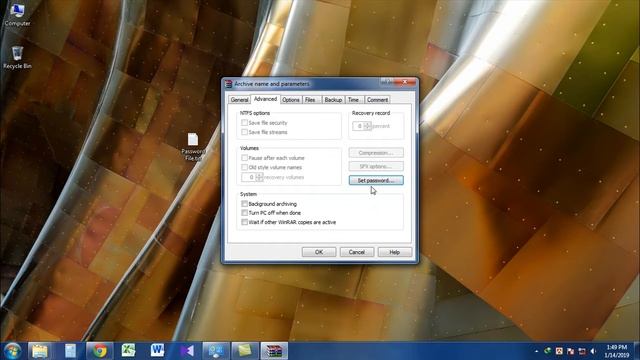The width and height of the screenshot is (640, 360).
Task: Click the Help button
Action: [x=395, y=252]
